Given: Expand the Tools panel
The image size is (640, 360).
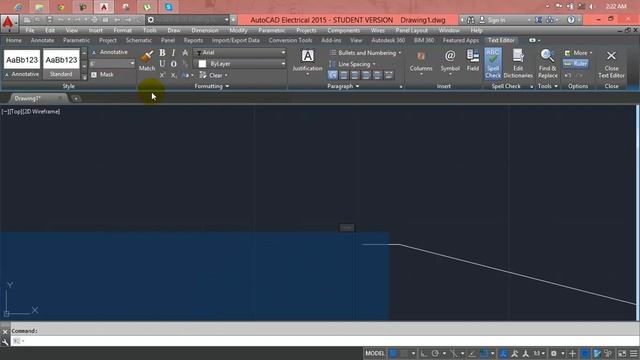Looking at the screenshot, I should (x=547, y=86).
